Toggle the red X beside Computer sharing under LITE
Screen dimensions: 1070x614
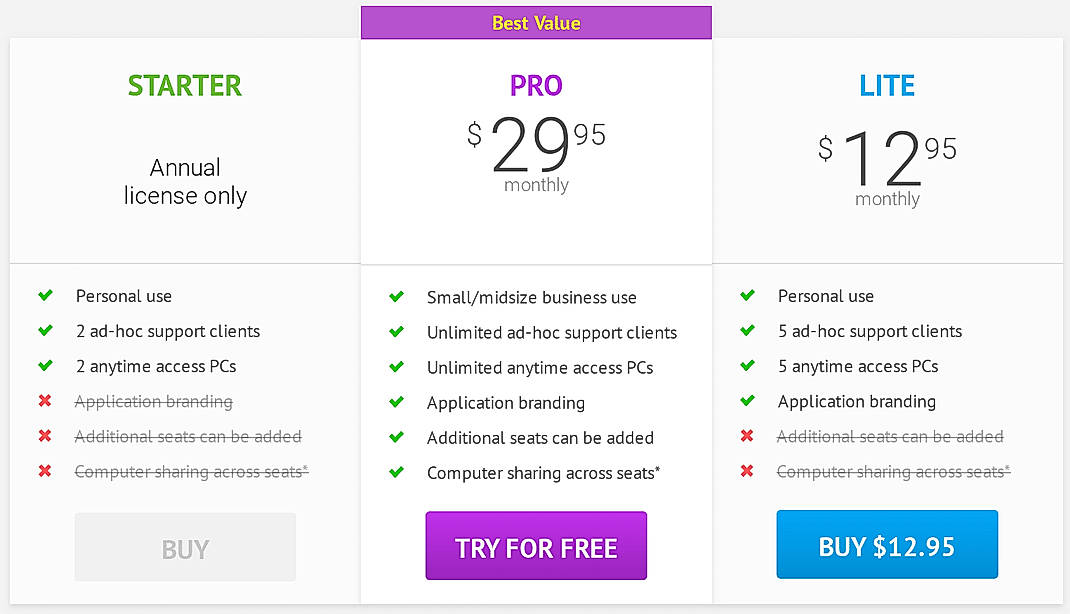pyautogui.click(x=747, y=471)
